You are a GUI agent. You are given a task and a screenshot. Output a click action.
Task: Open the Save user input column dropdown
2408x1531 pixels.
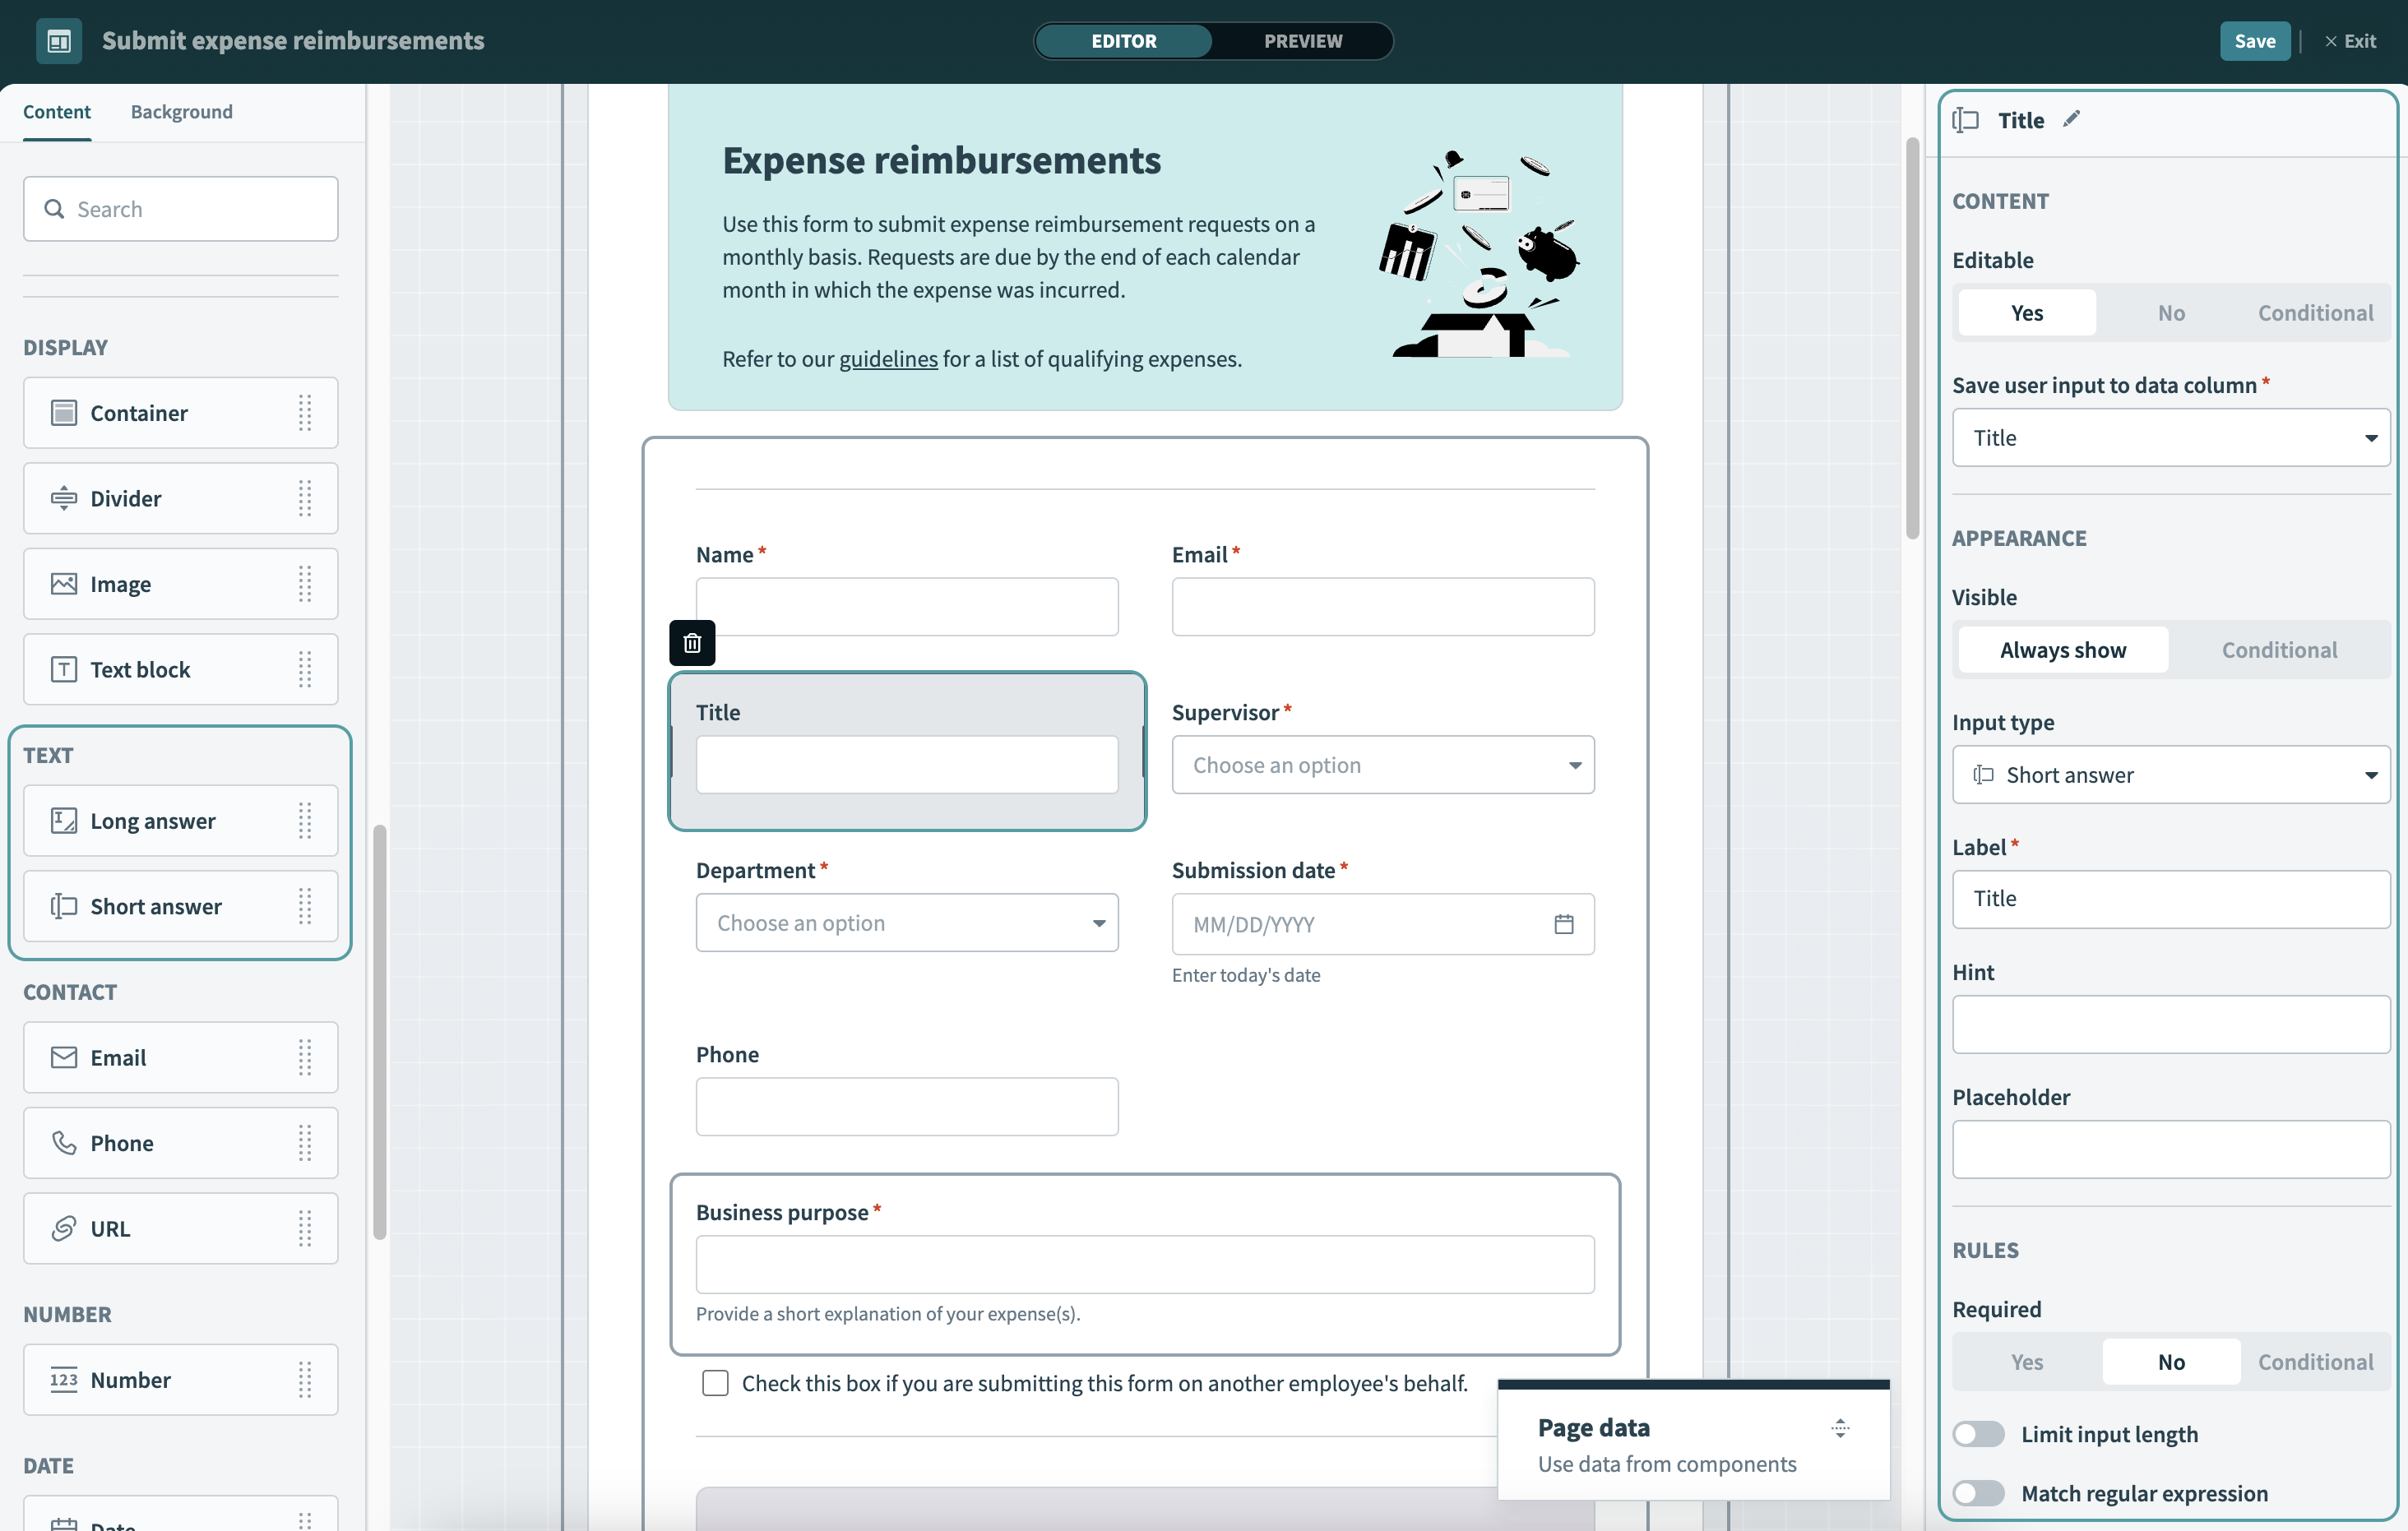[2170, 438]
